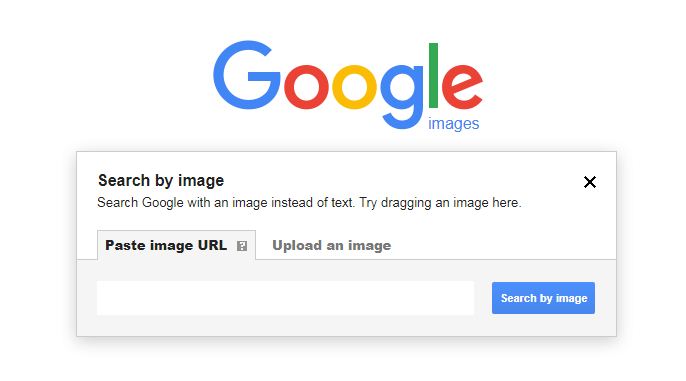Click the yellow o in Google logo

click(x=354, y=87)
